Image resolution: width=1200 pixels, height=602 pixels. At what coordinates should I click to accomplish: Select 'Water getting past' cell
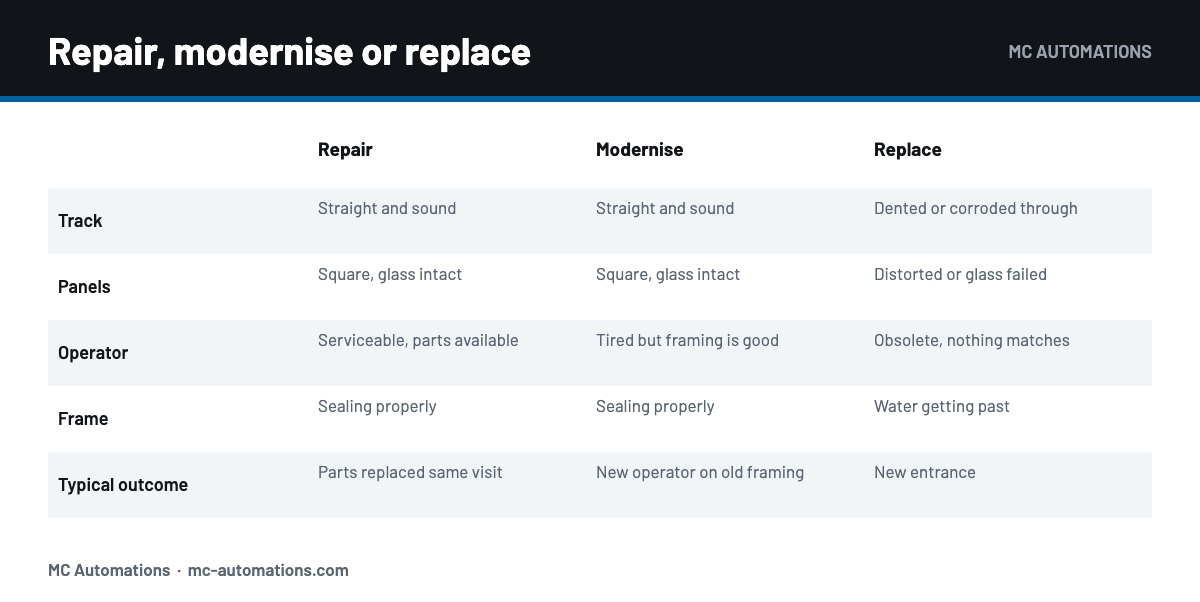(x=942, y=407)
